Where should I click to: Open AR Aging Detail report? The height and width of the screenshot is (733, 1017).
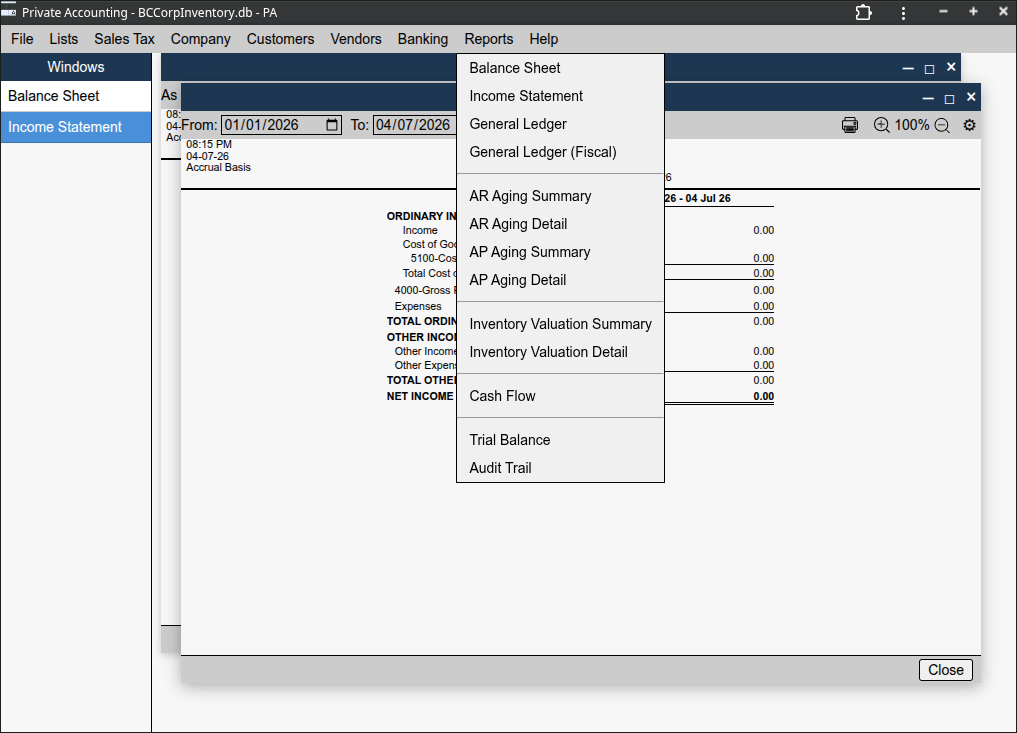point(560,224)
